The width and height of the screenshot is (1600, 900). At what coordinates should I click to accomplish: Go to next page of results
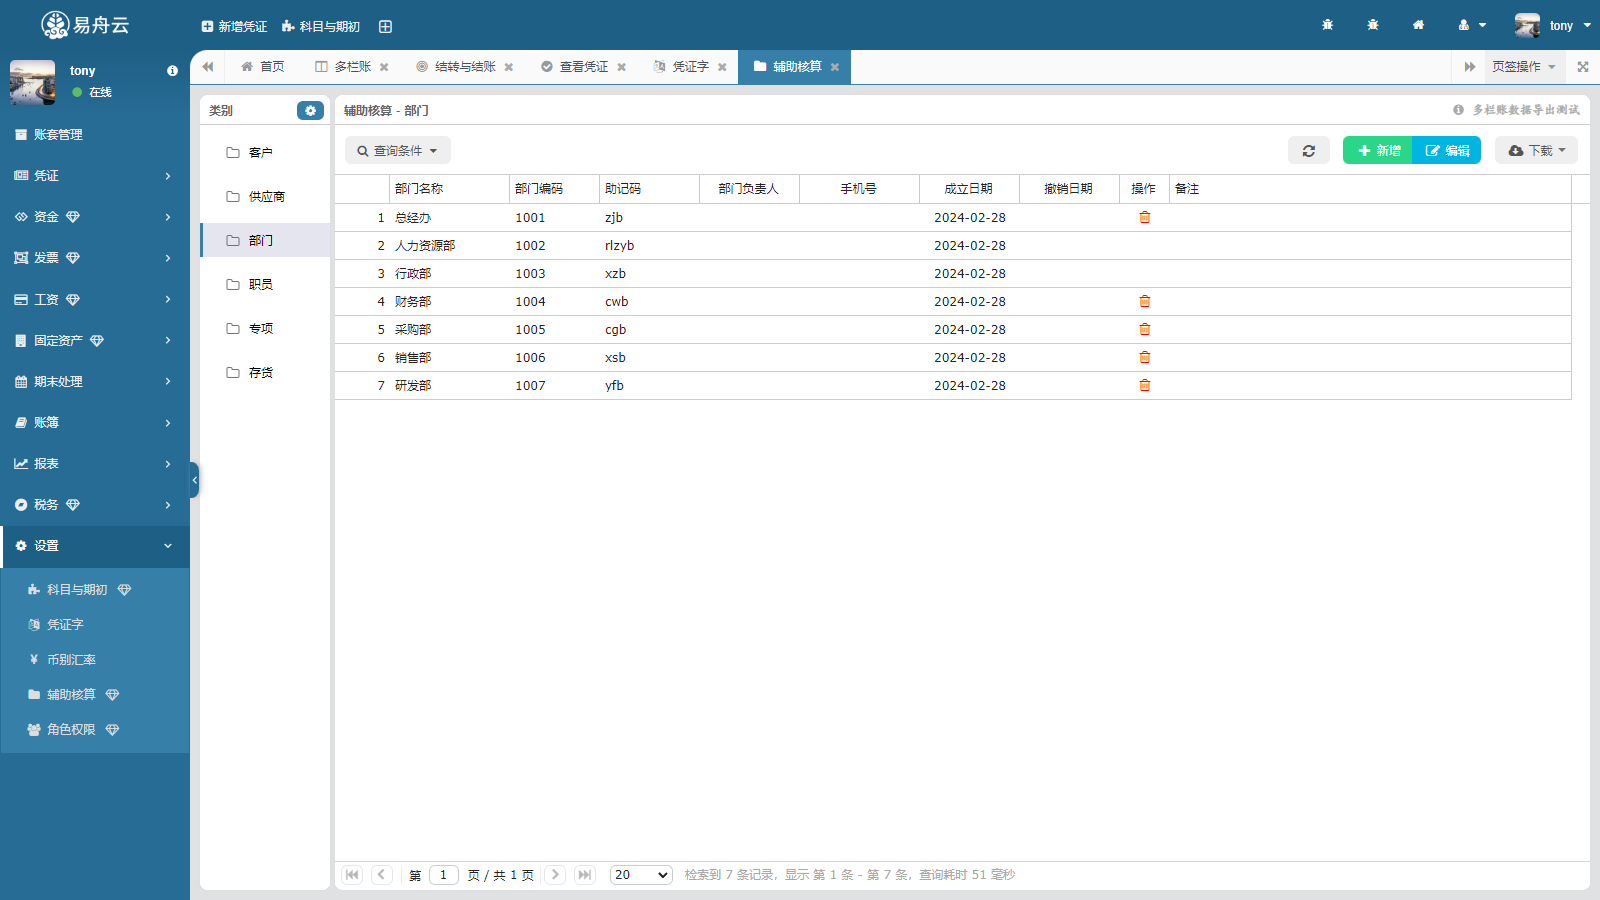coord(556,875)
